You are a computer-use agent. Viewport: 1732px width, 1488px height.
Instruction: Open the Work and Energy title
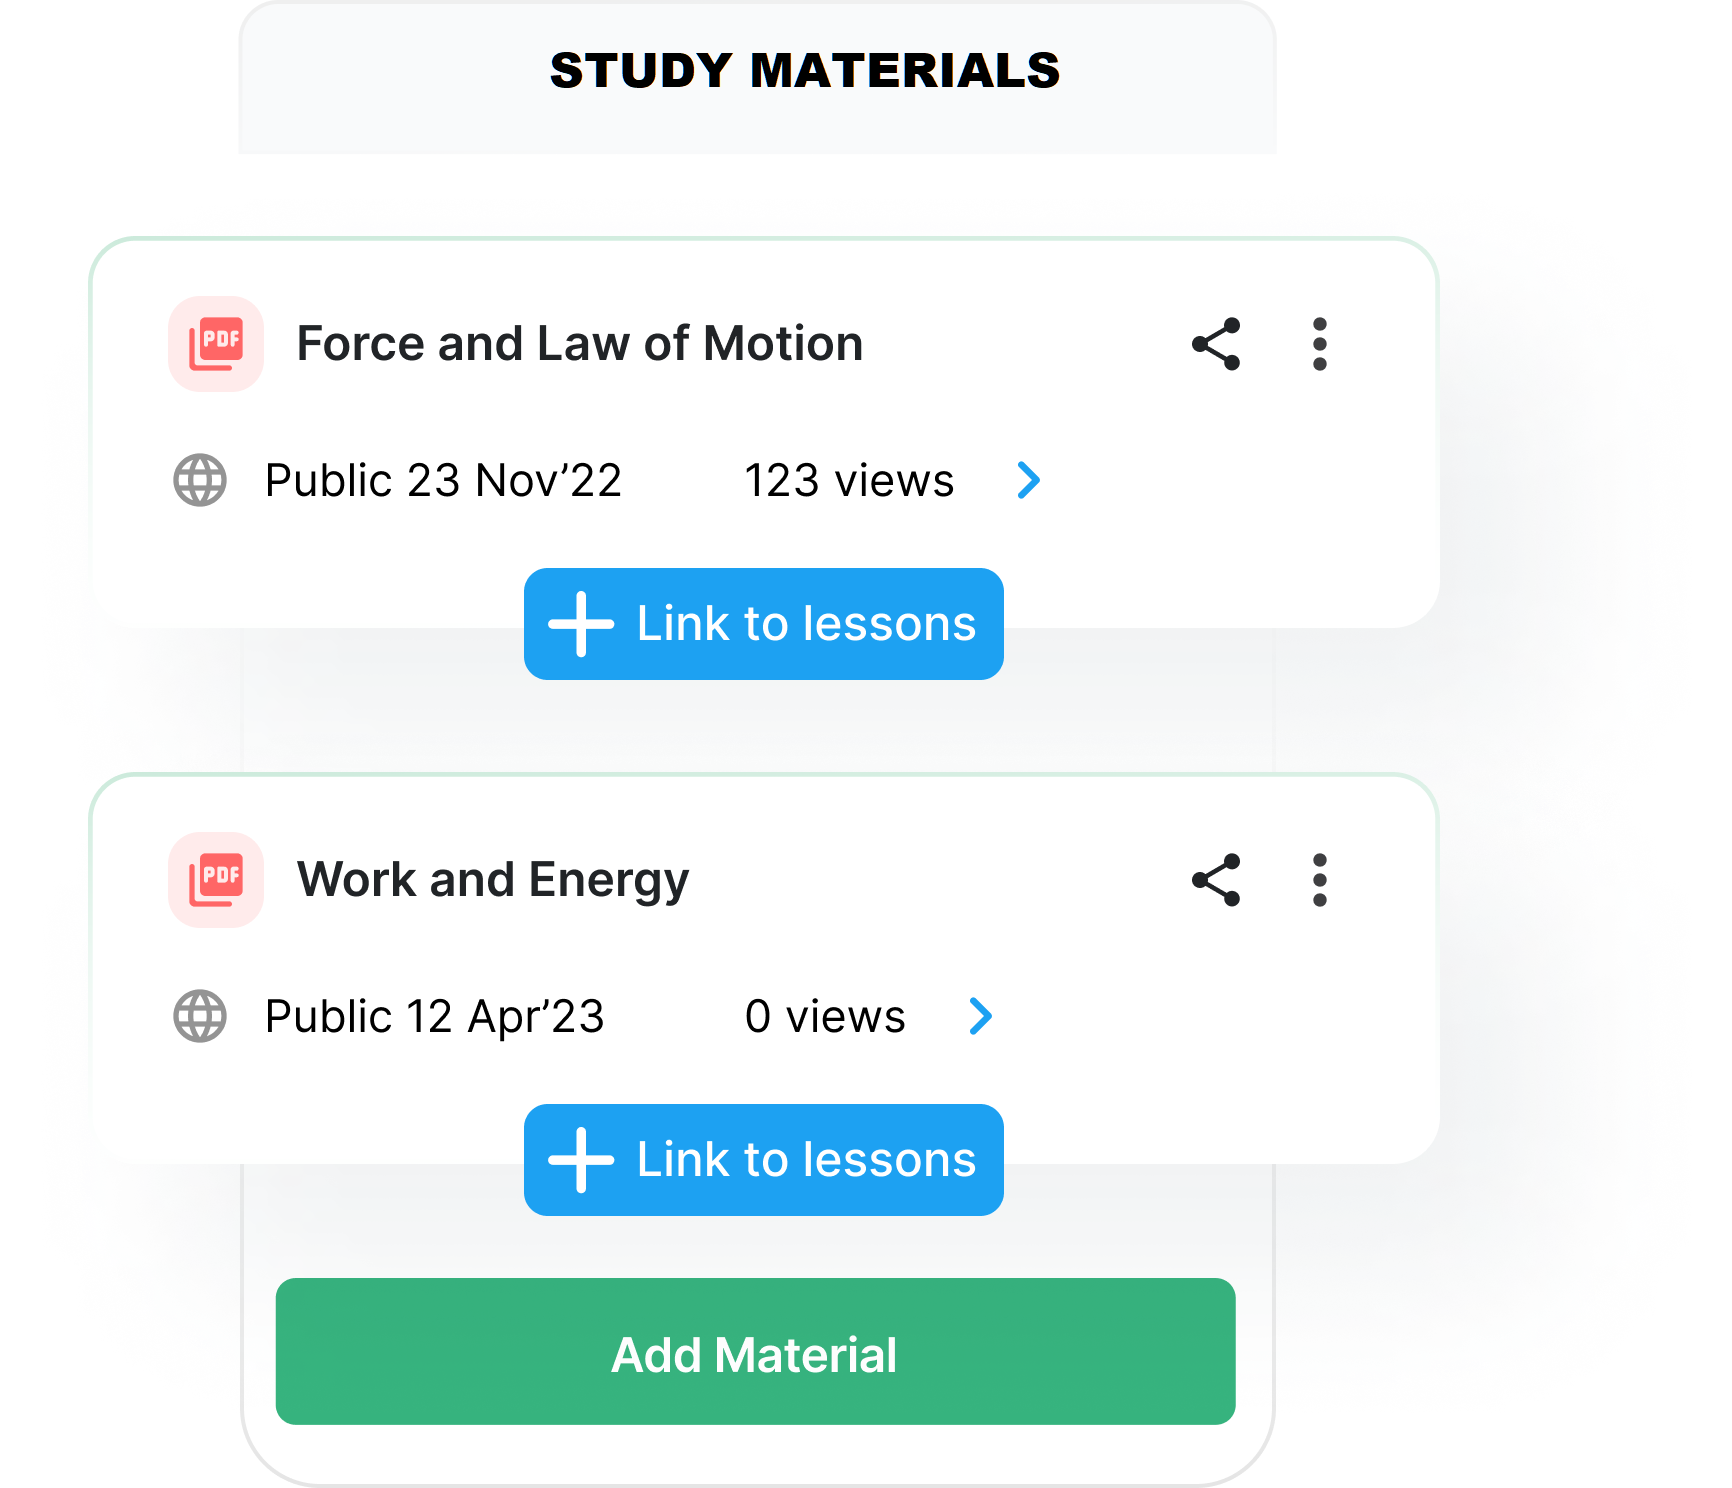(493, 880)
